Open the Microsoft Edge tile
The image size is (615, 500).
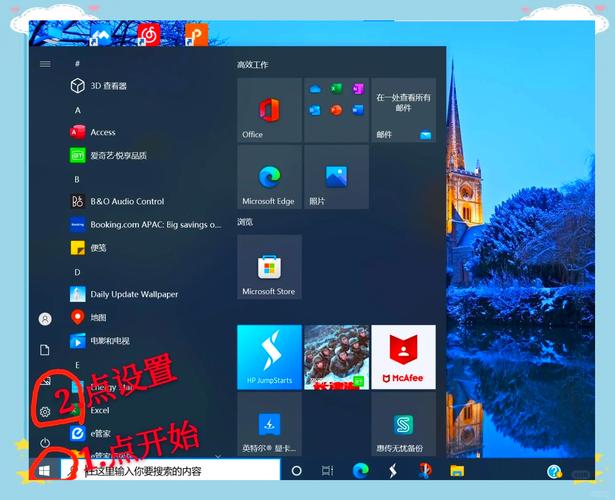point(269,177)
